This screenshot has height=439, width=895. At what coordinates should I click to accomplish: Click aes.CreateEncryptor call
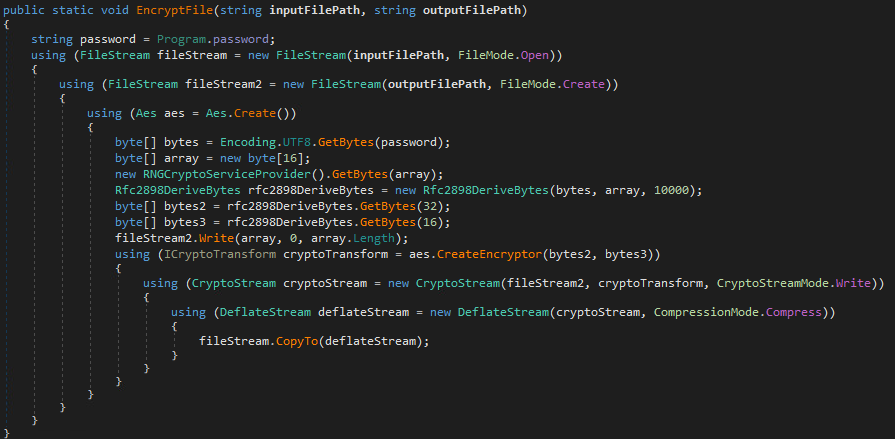point(476,255)
